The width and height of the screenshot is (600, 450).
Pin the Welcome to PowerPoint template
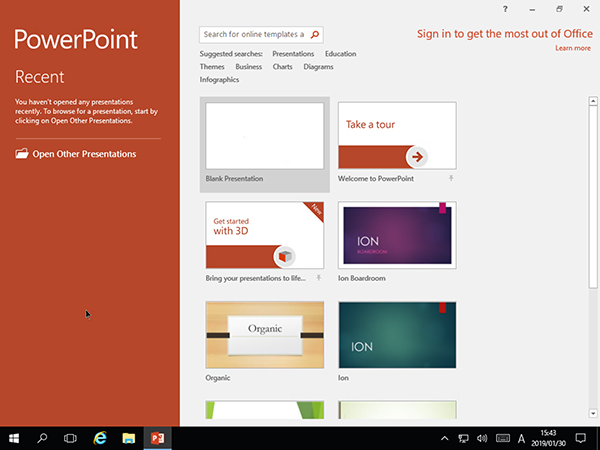click(x=452, y=178)
